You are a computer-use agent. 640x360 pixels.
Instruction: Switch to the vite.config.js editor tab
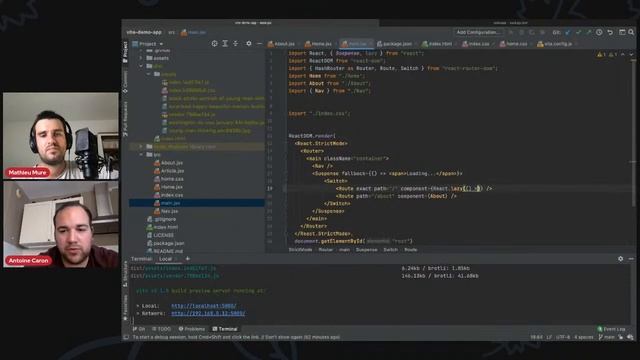[555, 44]
